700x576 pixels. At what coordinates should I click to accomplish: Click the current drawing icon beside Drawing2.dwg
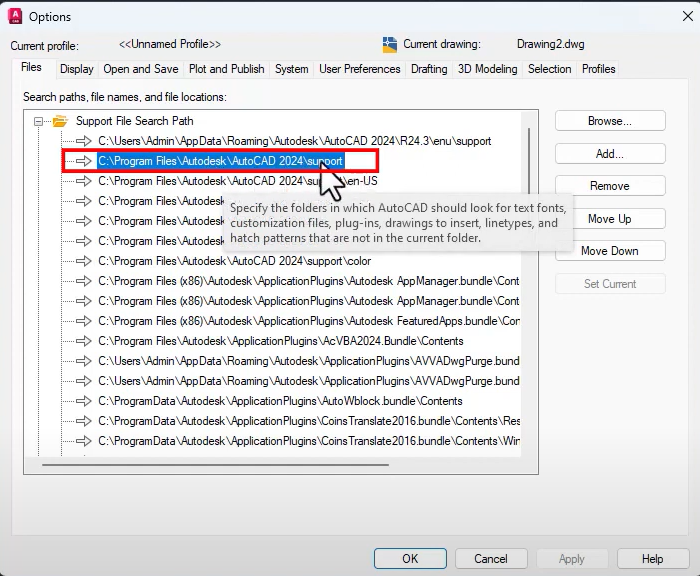[390, 45]
